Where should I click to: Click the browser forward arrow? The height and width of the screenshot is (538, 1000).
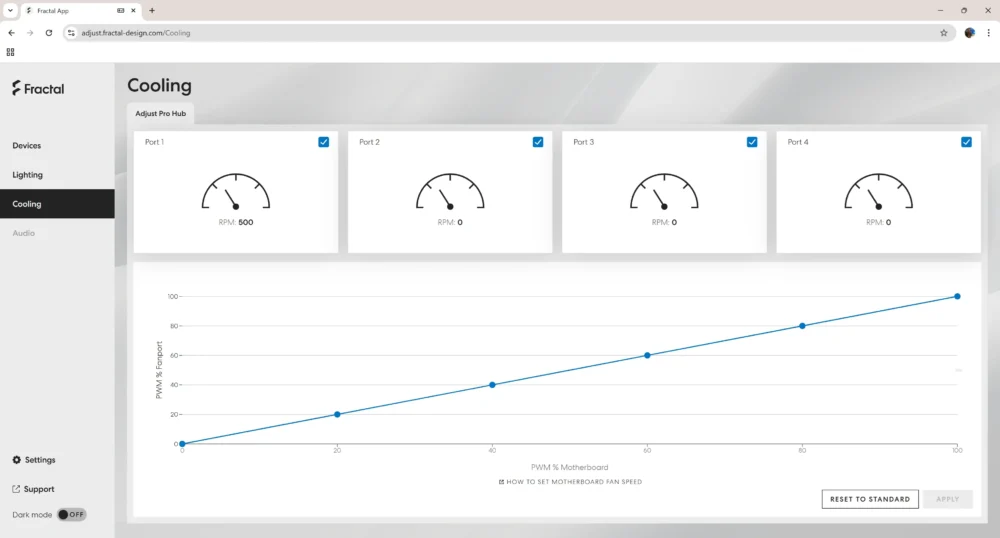click(30, 33)
